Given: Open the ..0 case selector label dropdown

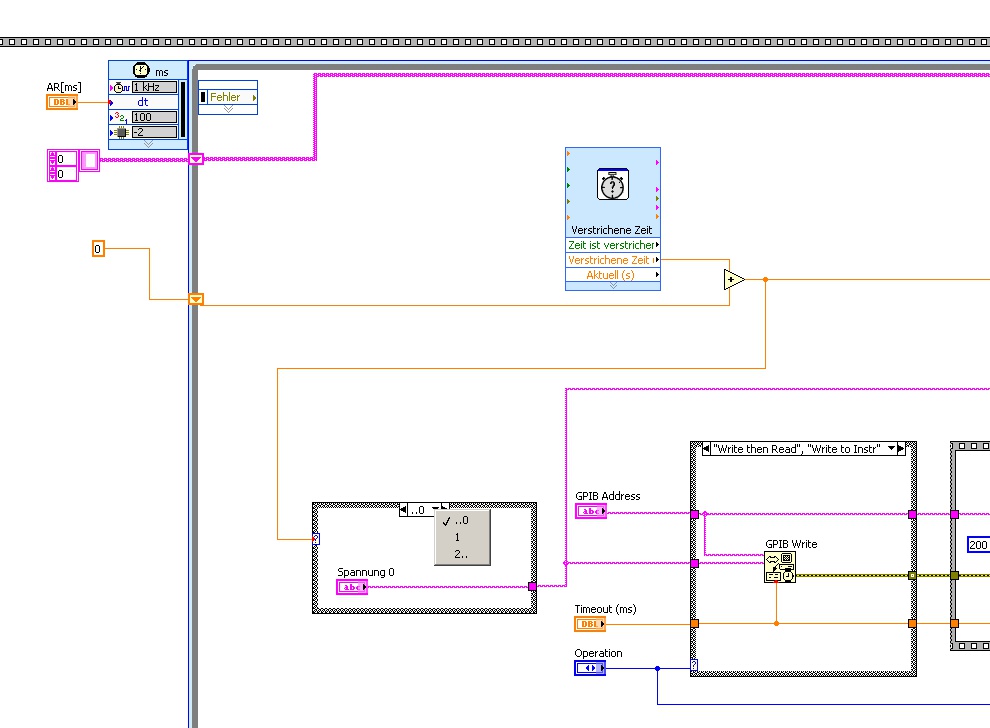Looking at the screenshot, I should point(435,509).
